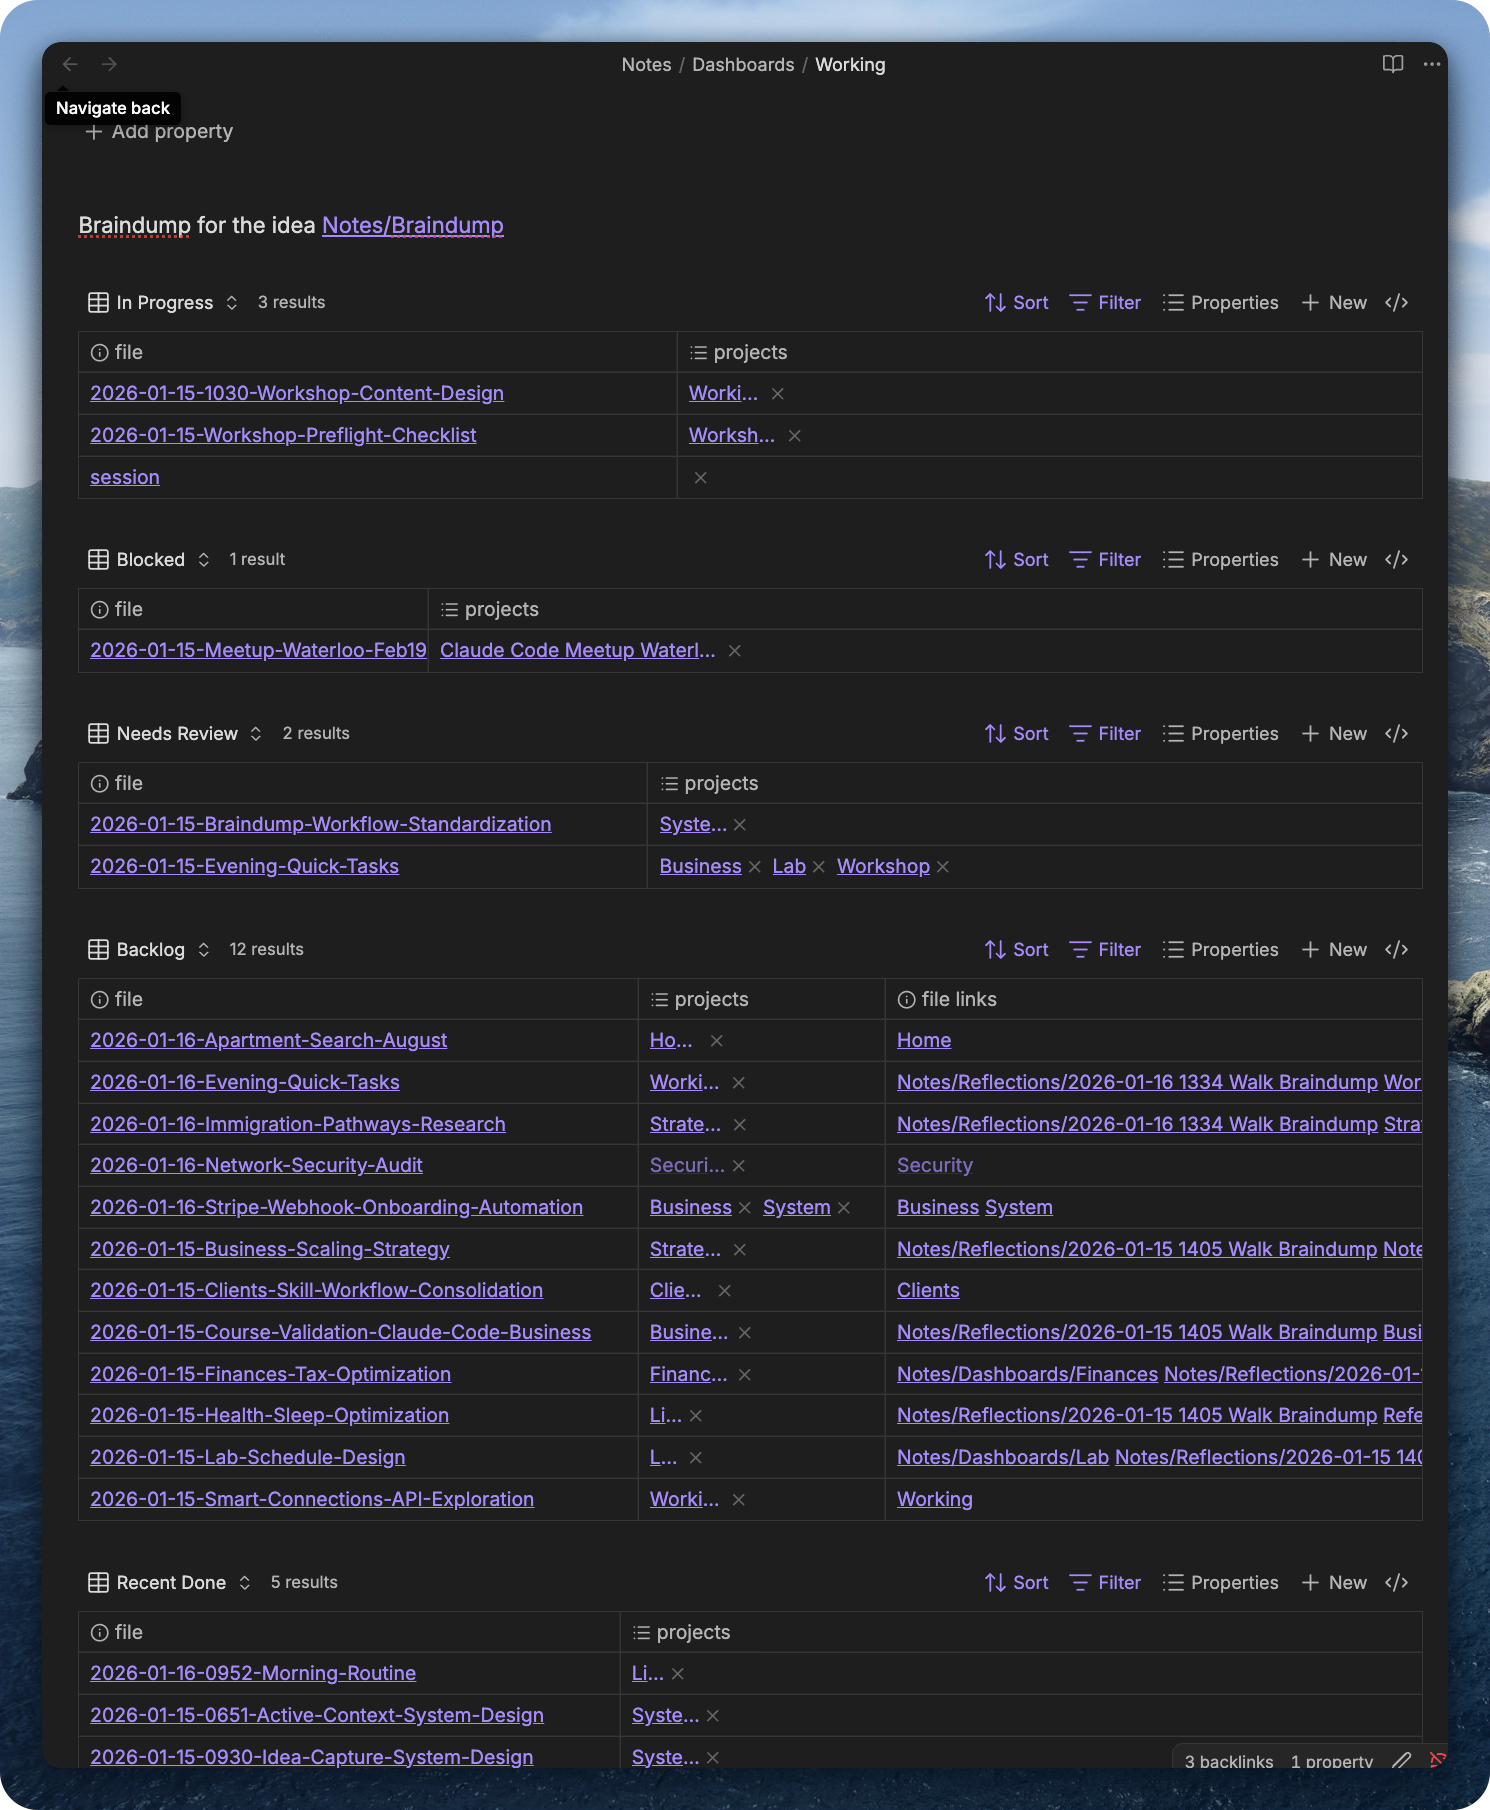Show 3 backlinks in status bar

click(x=1229, y=1762)
